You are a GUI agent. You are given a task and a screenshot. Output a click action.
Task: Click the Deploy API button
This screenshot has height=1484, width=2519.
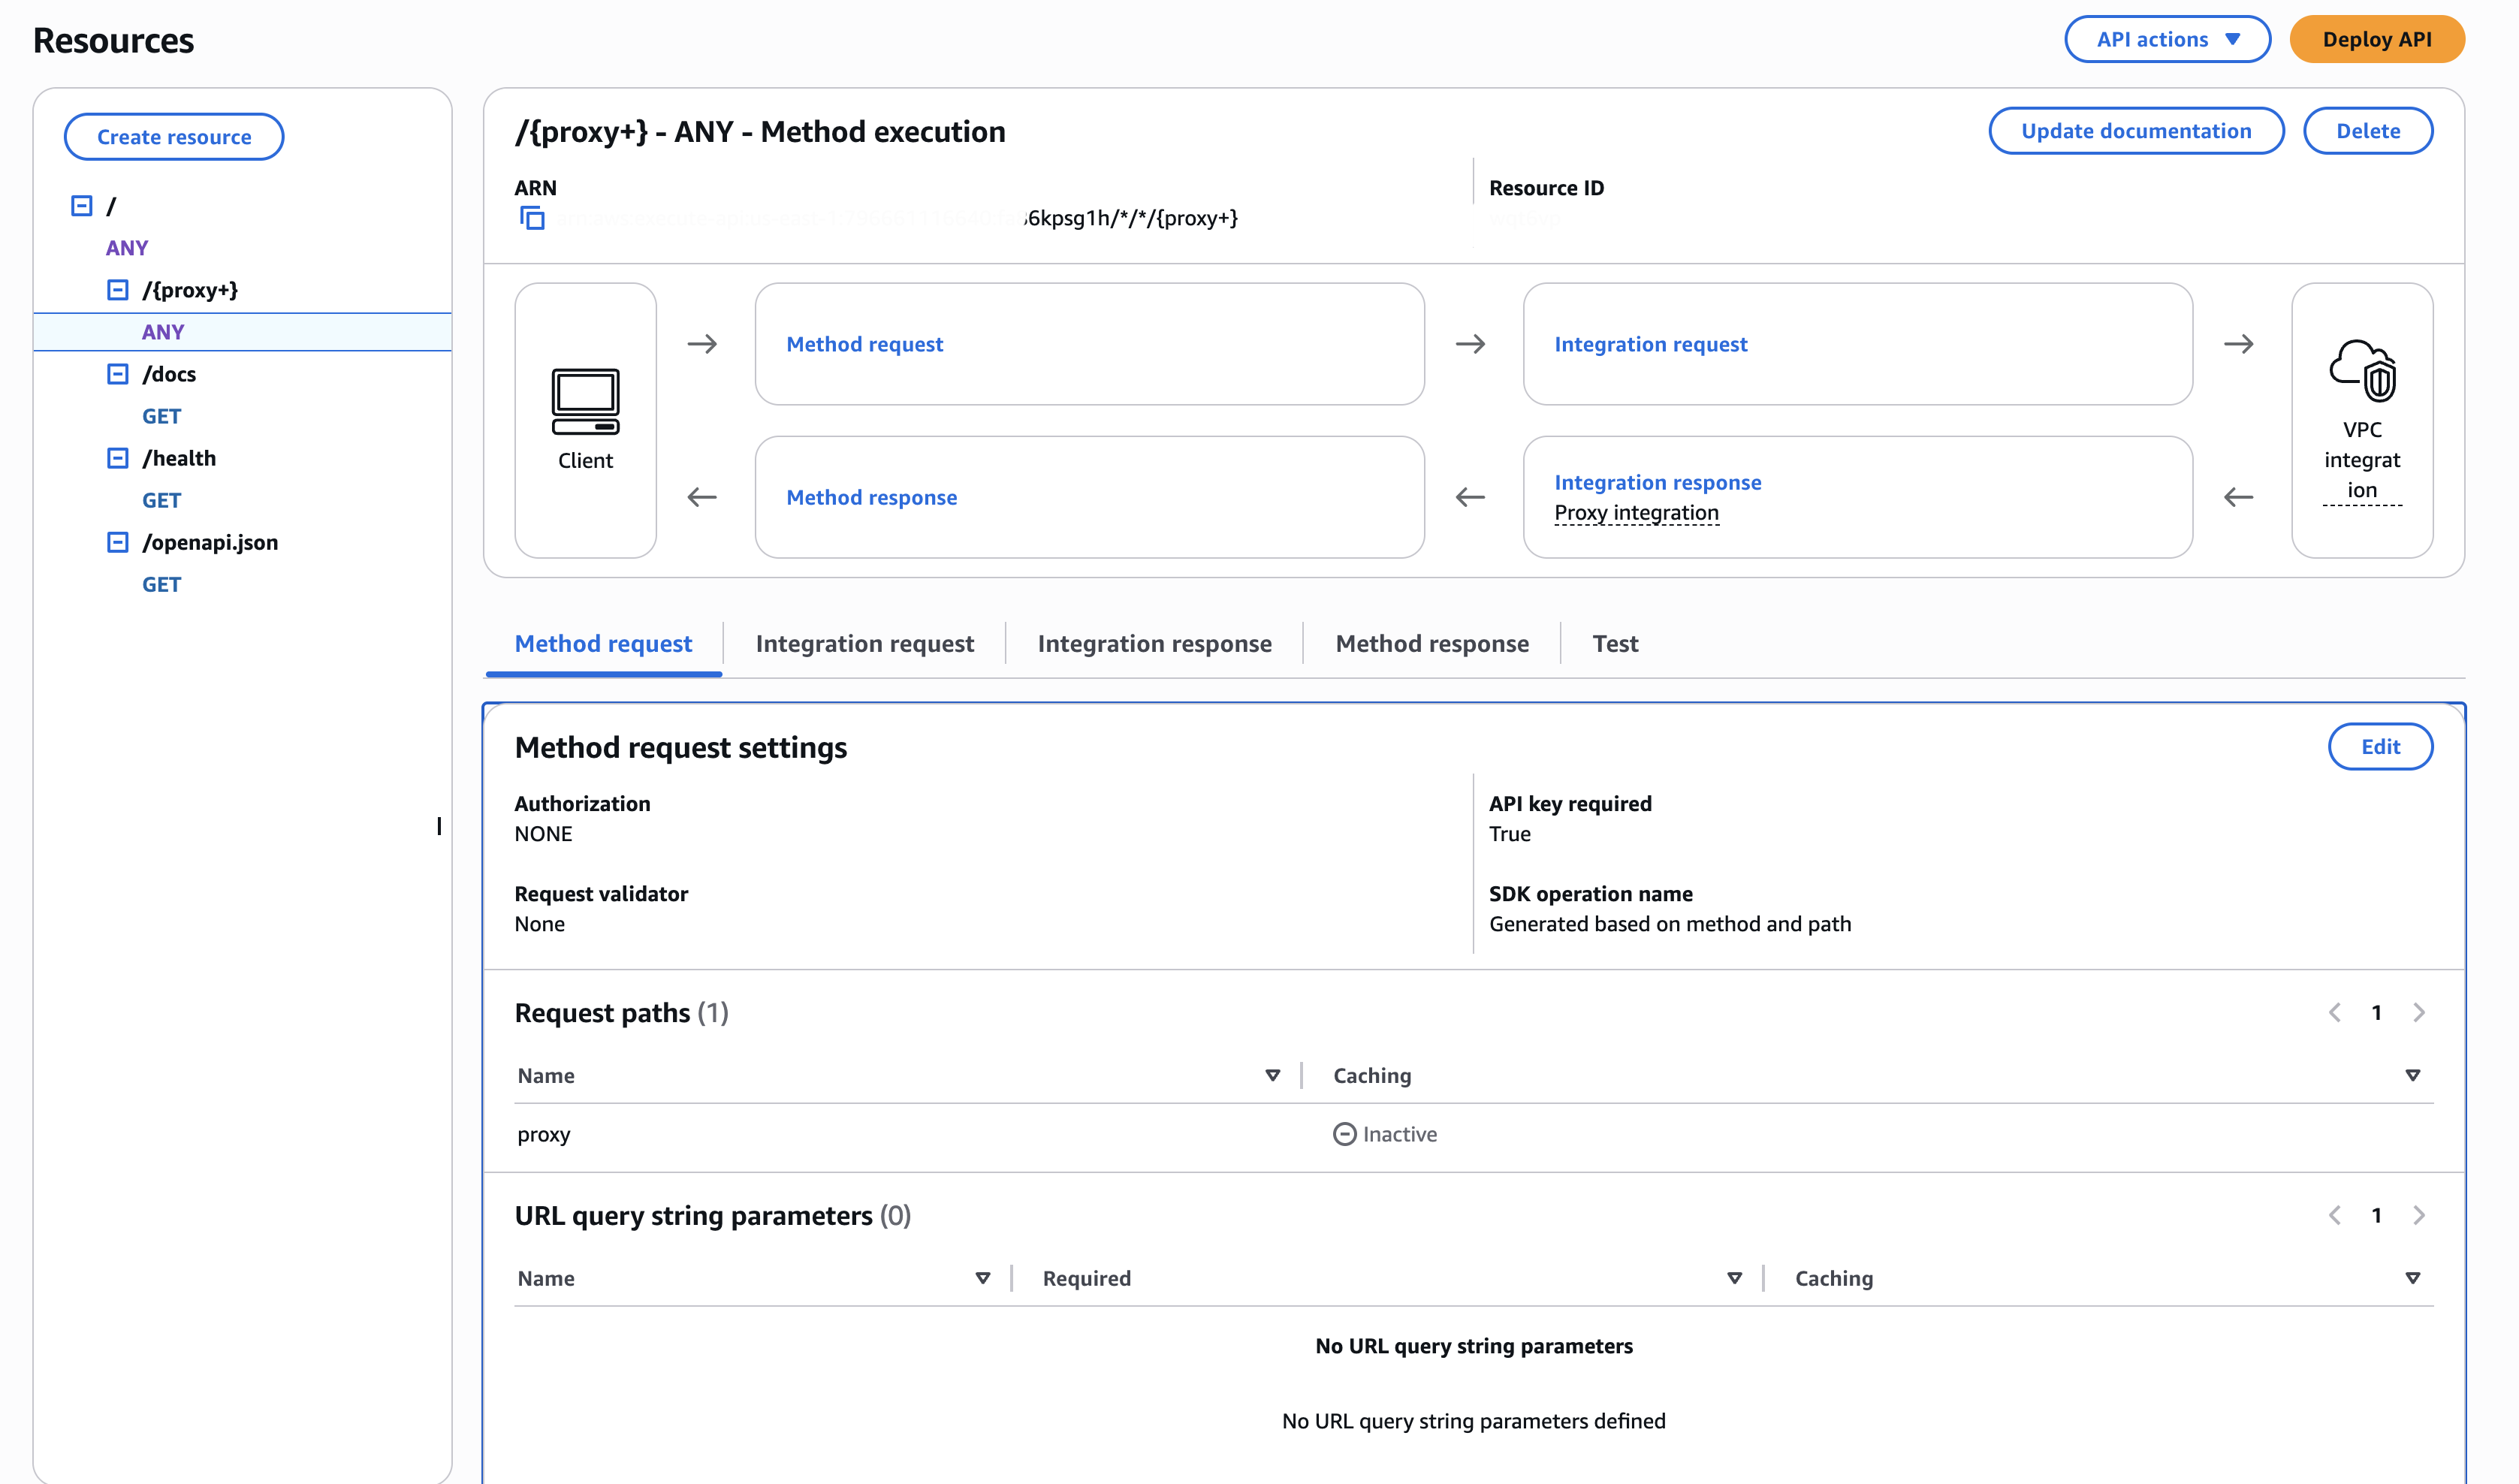pos(2376,40)
